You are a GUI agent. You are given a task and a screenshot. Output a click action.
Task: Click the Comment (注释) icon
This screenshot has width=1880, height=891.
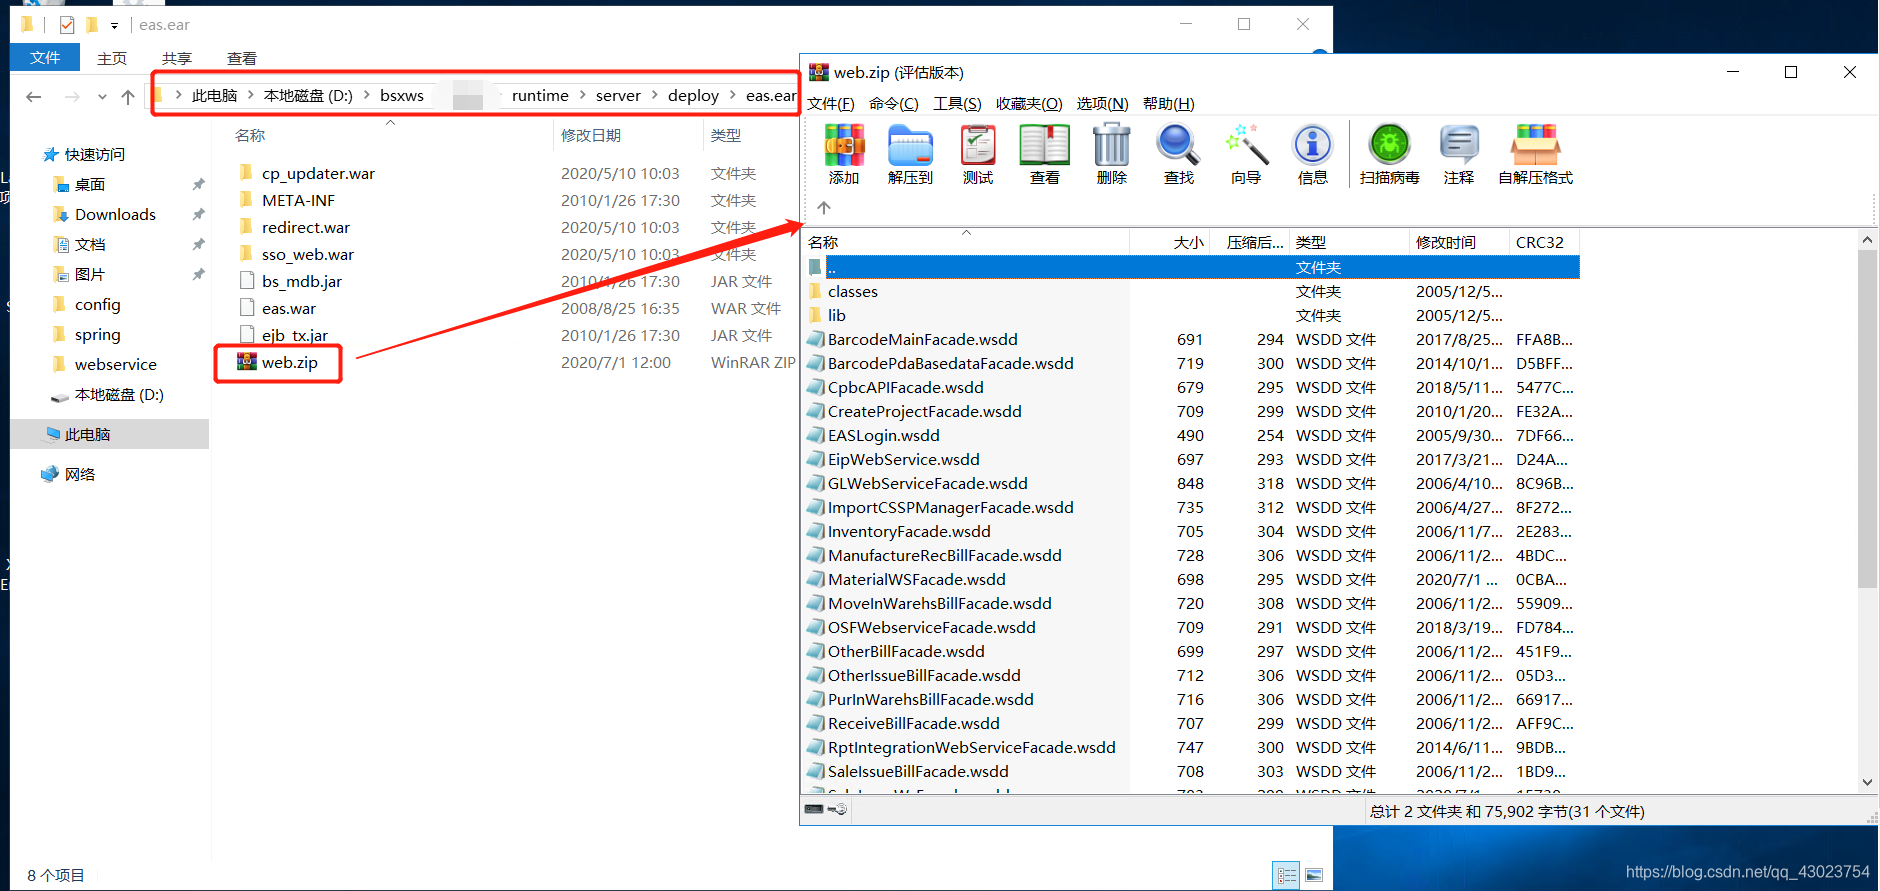(x=1459, y=154)
